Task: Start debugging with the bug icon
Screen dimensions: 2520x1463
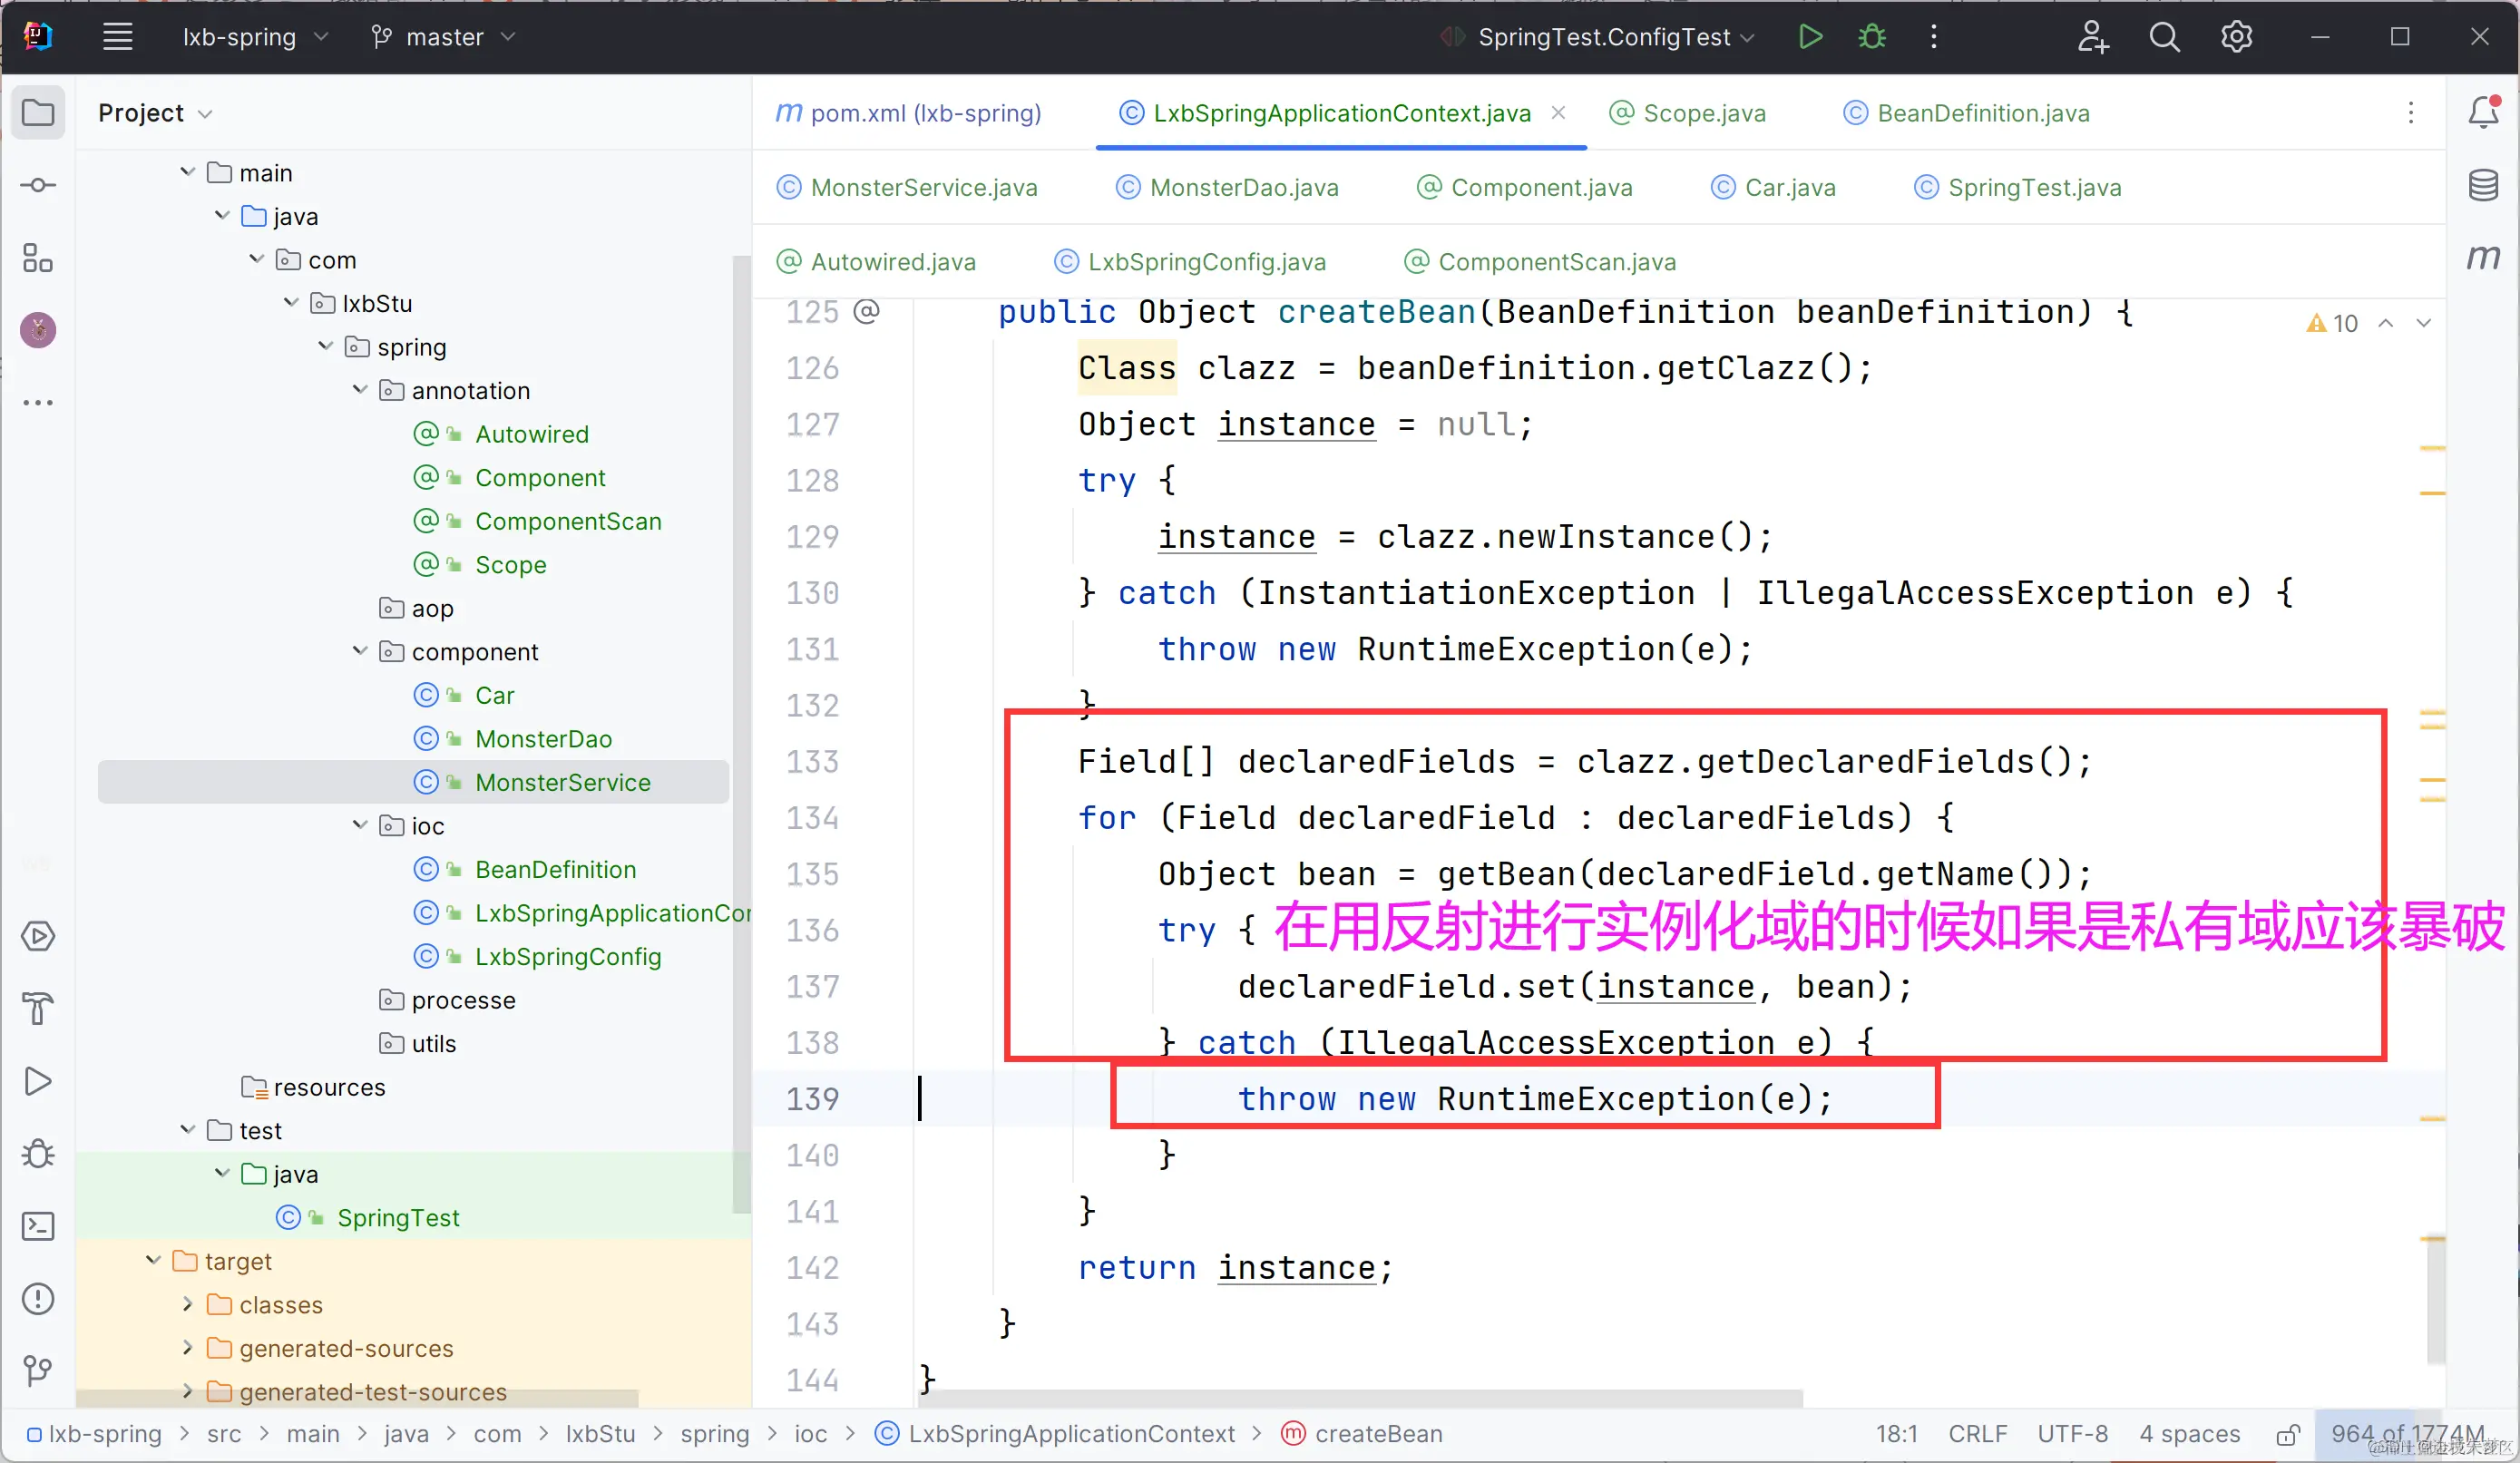Action: tap(1871, 37)
